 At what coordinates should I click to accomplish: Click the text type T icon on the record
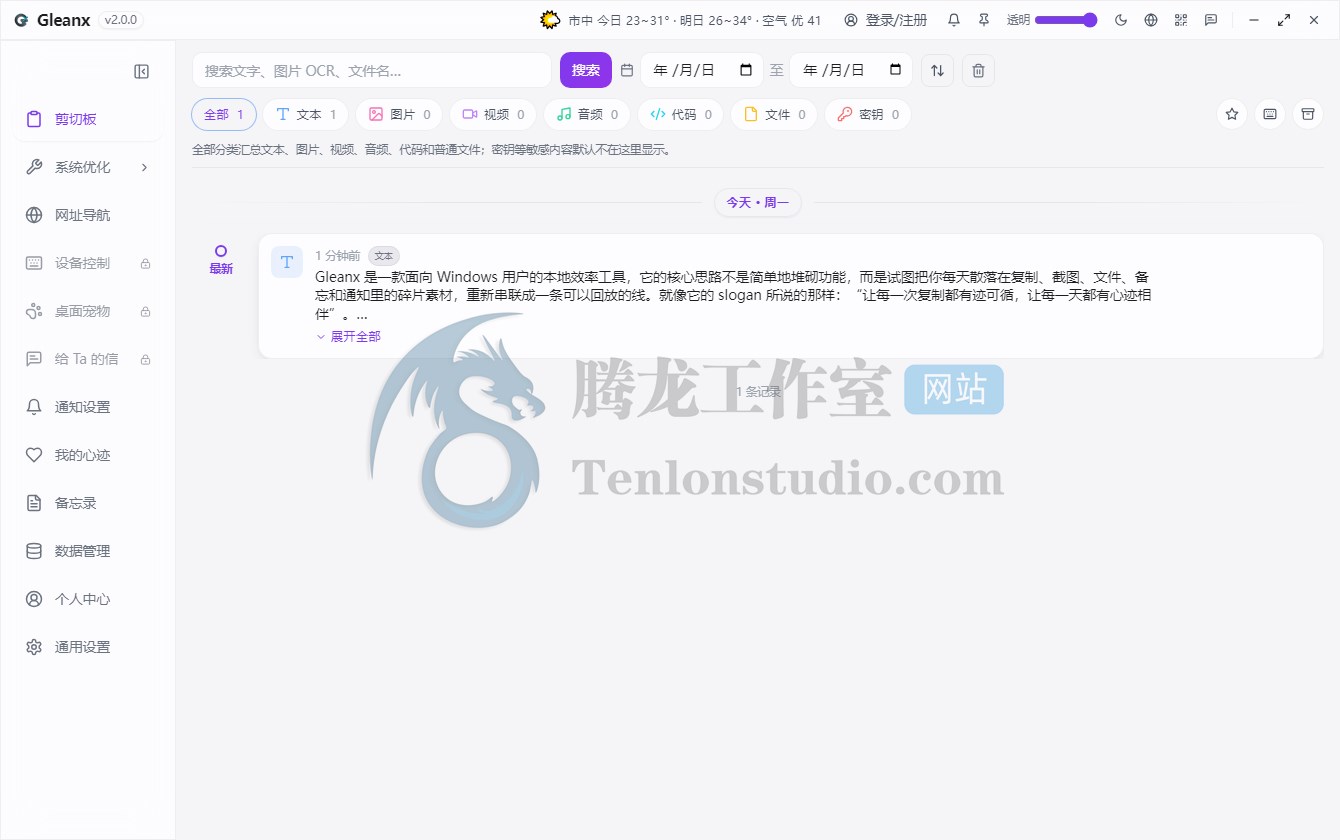click(287, 262)
